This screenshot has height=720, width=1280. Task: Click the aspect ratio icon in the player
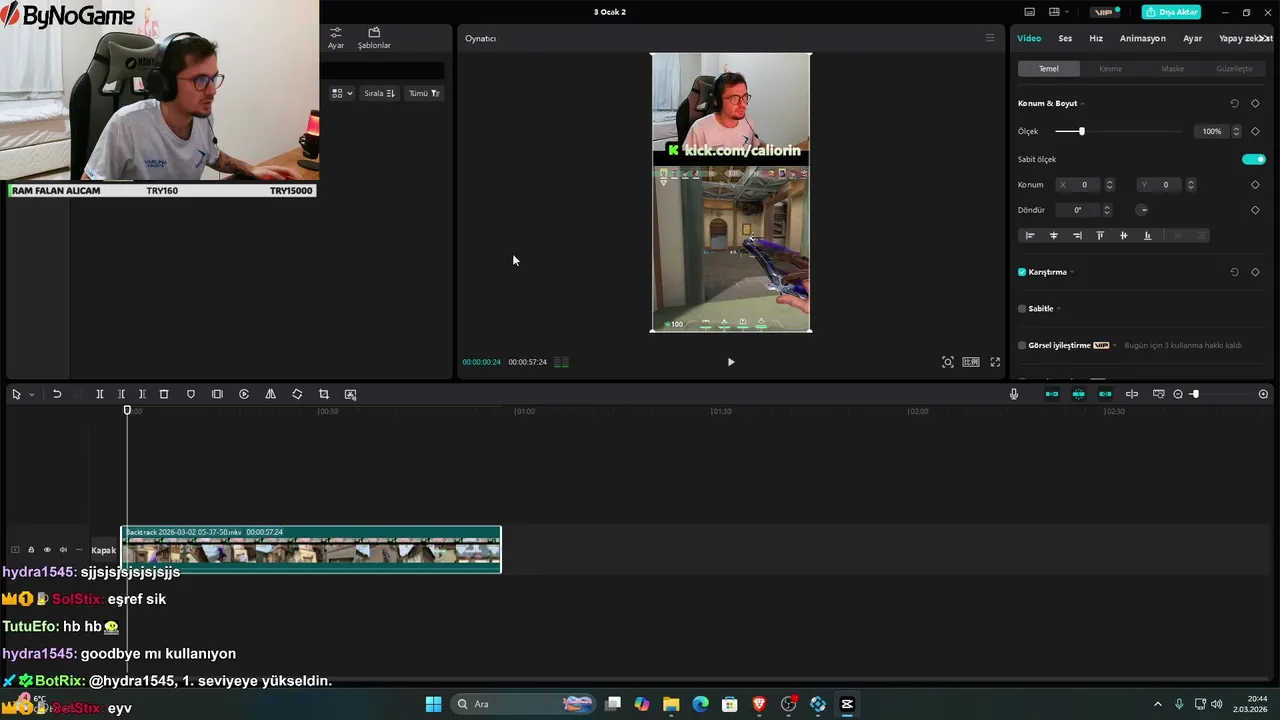[x=971, y=362]
